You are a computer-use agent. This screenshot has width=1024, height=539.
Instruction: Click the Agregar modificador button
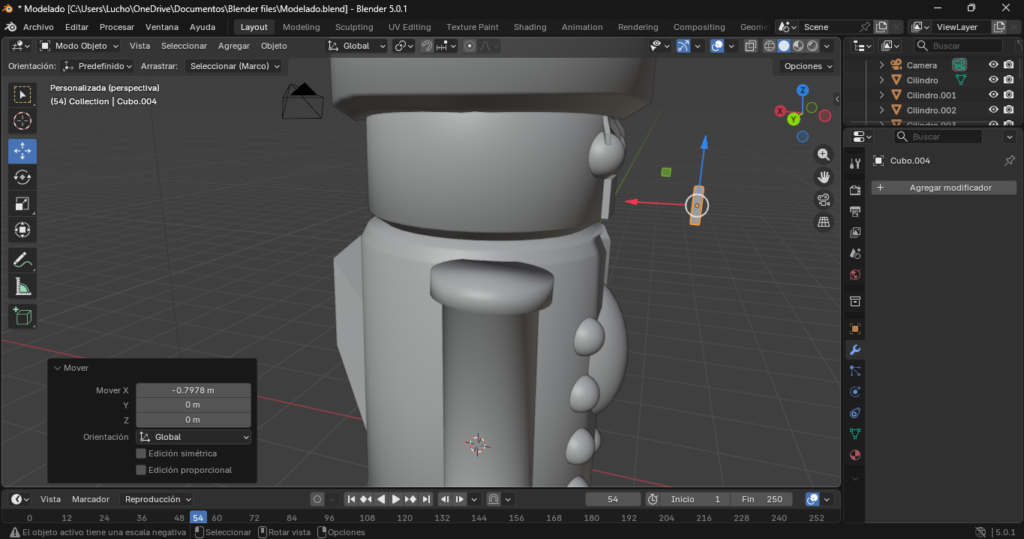(x=944, y=188)
